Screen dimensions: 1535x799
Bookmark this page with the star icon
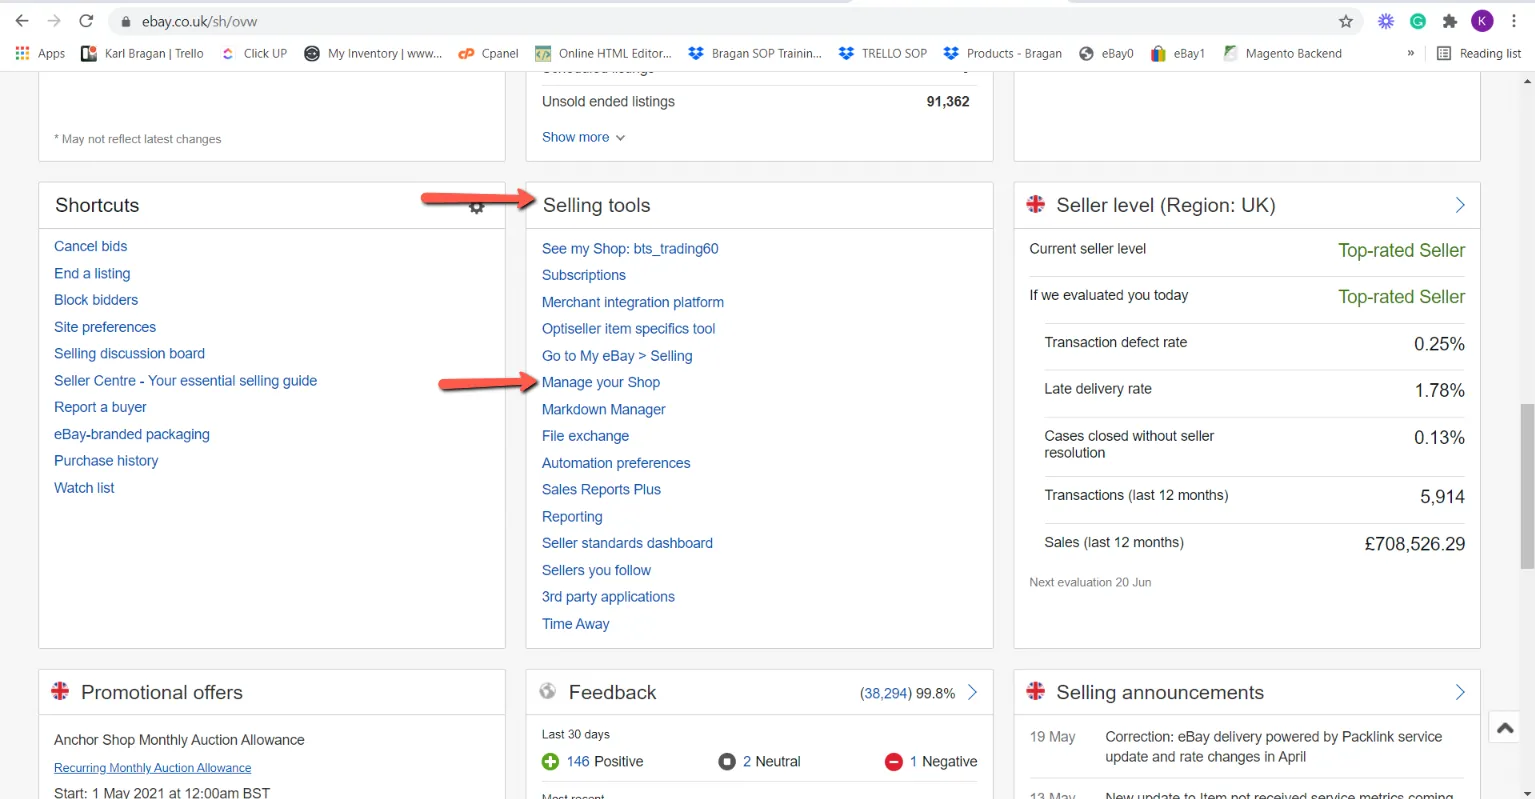coord(1346,21)
